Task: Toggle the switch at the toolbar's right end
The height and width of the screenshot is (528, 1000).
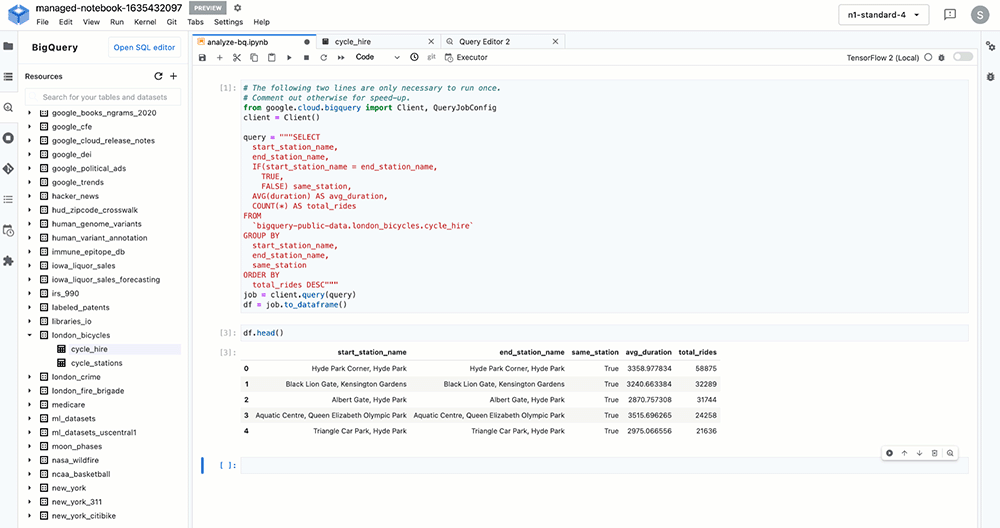Action: (963, 57)
